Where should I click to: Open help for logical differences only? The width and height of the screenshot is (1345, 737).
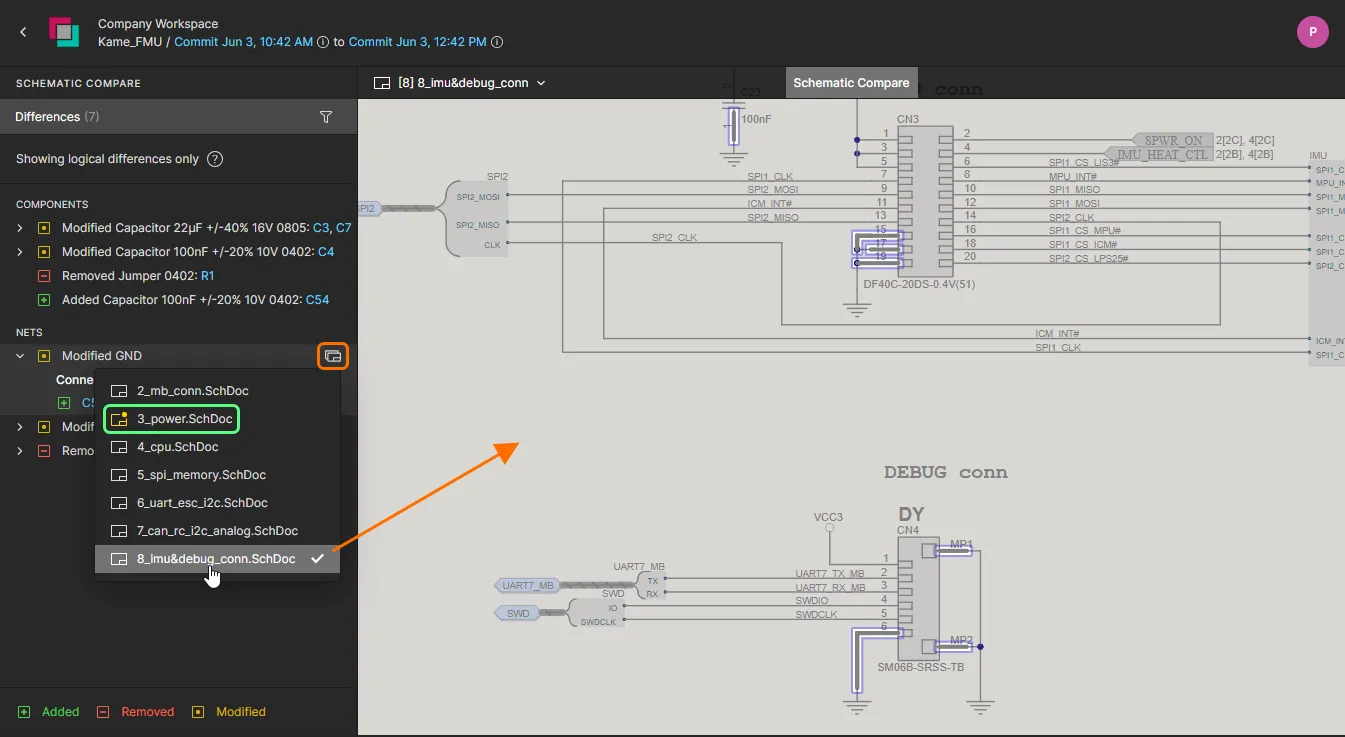click(215, 159)
